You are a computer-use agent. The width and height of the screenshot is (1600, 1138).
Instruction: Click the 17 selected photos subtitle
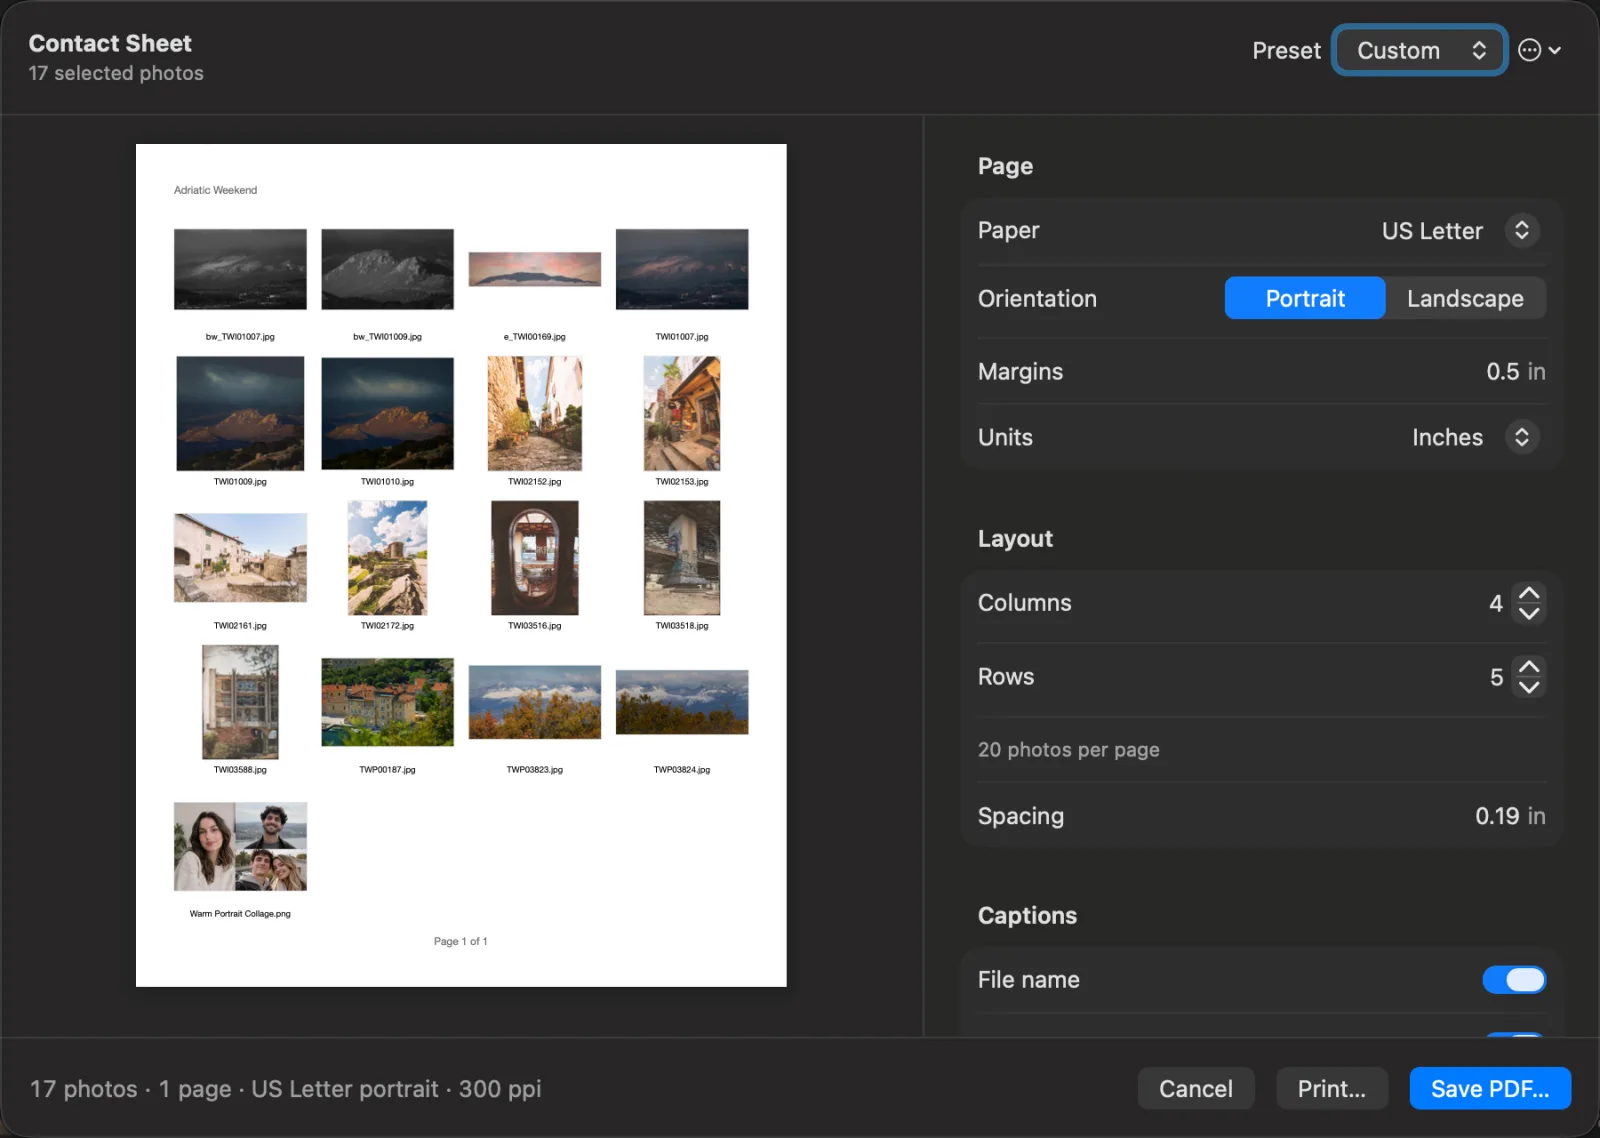click(116, 73)
